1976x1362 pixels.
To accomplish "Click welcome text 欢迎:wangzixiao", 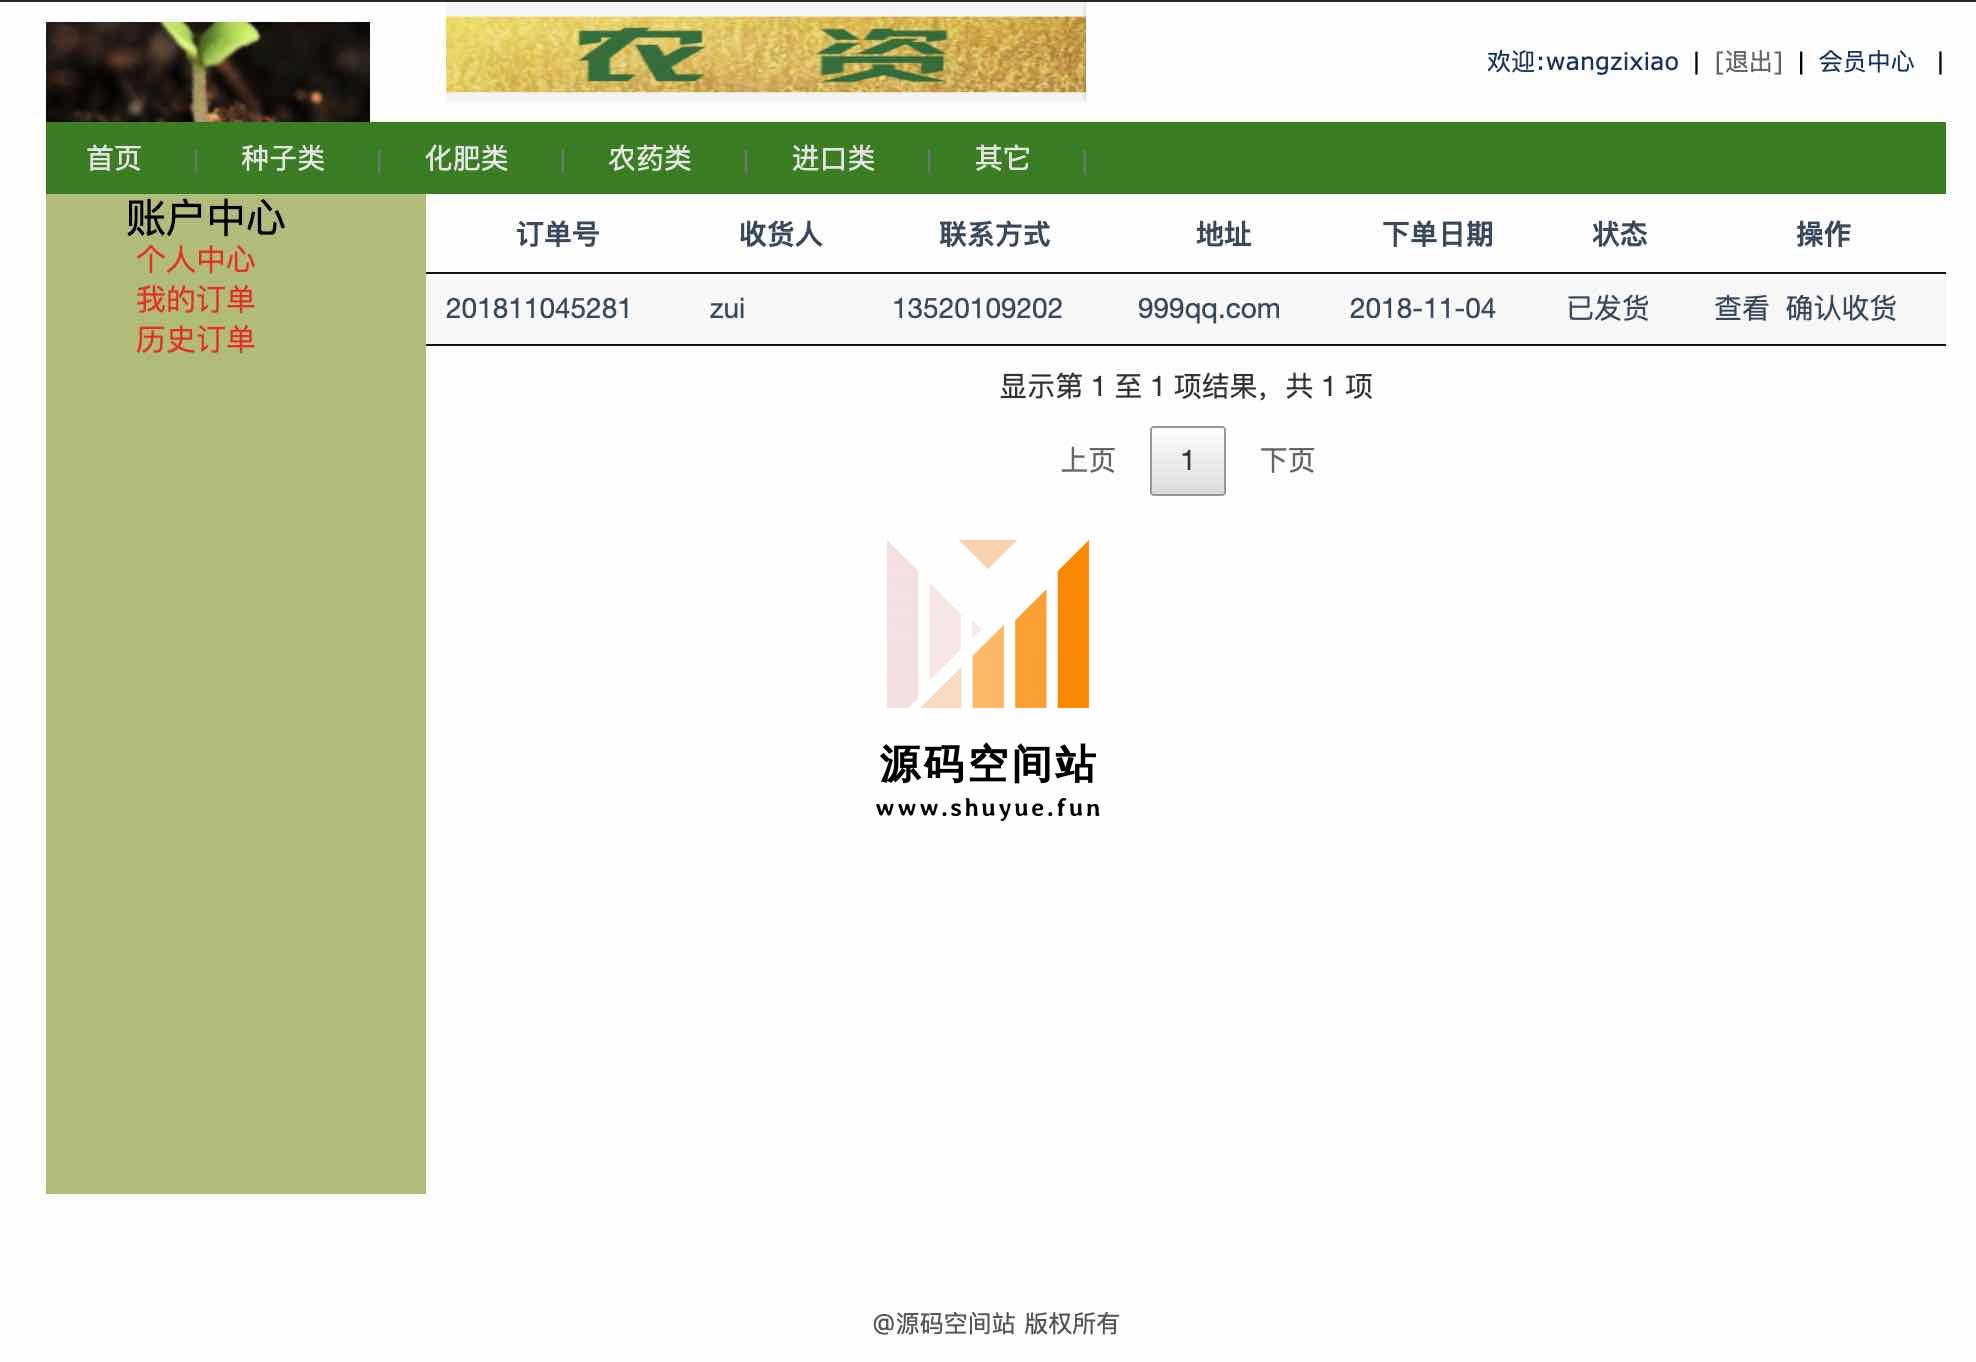I will [1583, 62].
